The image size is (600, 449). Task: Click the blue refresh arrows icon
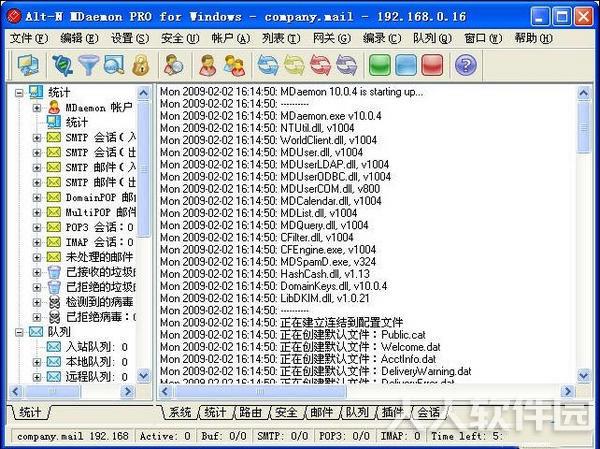267,65
